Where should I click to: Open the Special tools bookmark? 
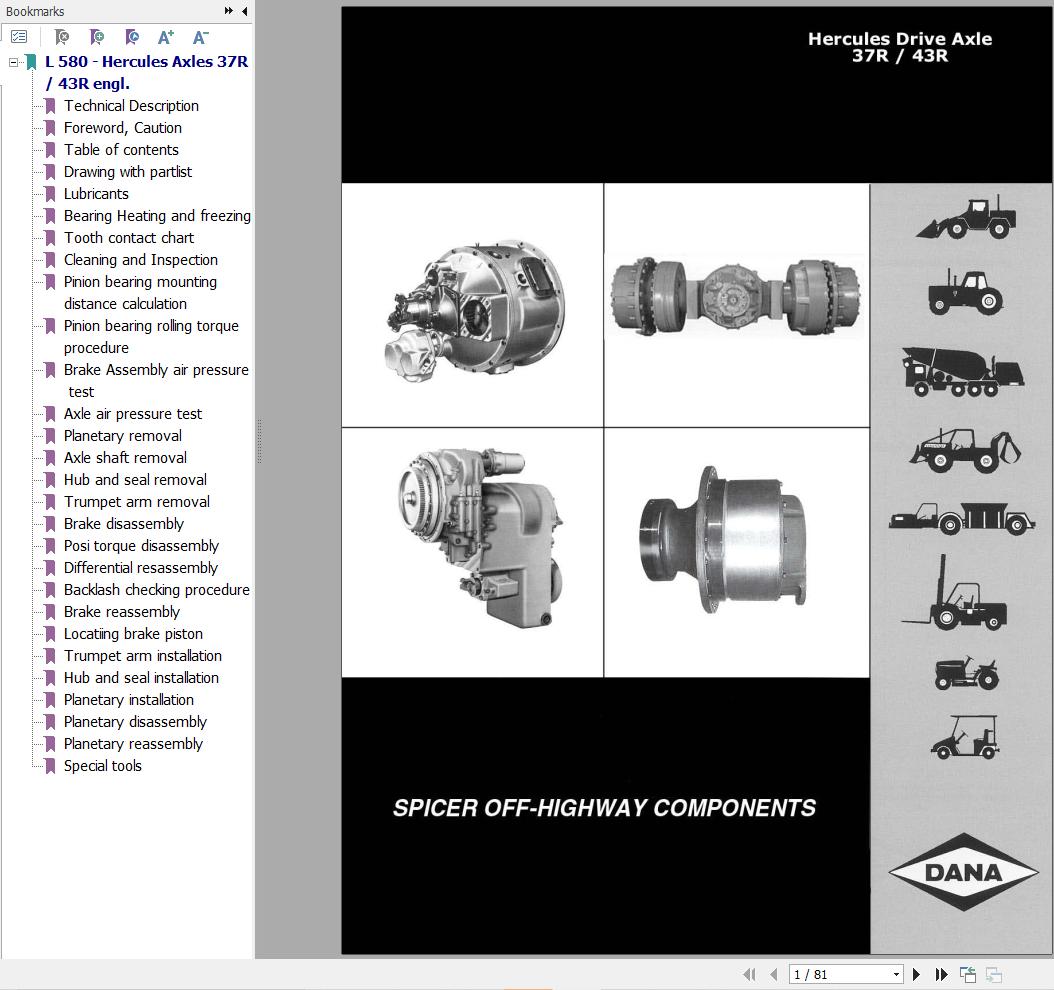click(102, 765)
